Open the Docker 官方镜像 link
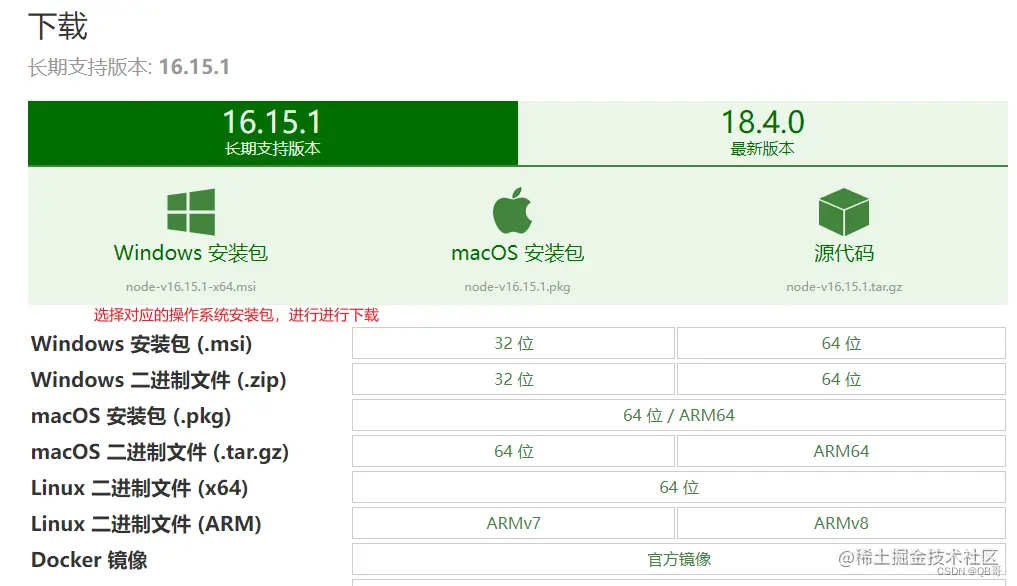The height and width of the screenshot is (586, 1017). pyautogui.click(x=679, y=559)
